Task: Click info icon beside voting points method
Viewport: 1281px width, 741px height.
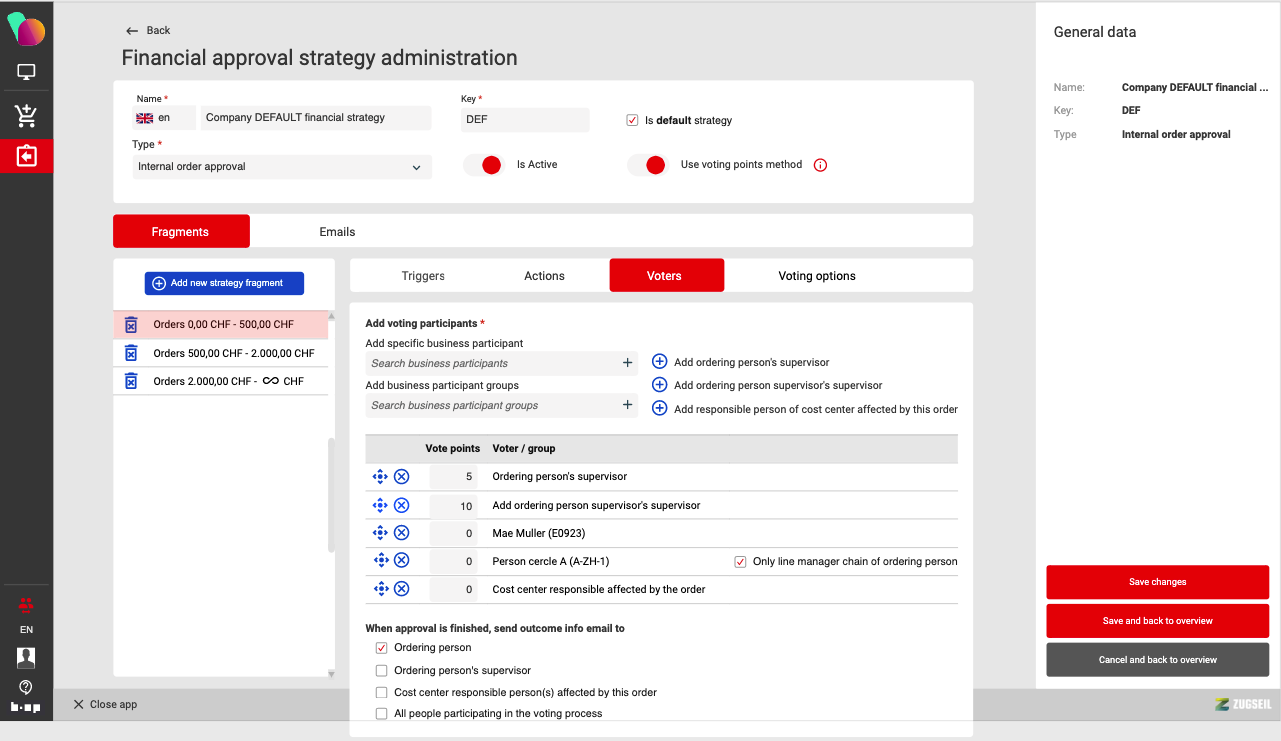Action: pyautogui.click(x=820, y=165)
